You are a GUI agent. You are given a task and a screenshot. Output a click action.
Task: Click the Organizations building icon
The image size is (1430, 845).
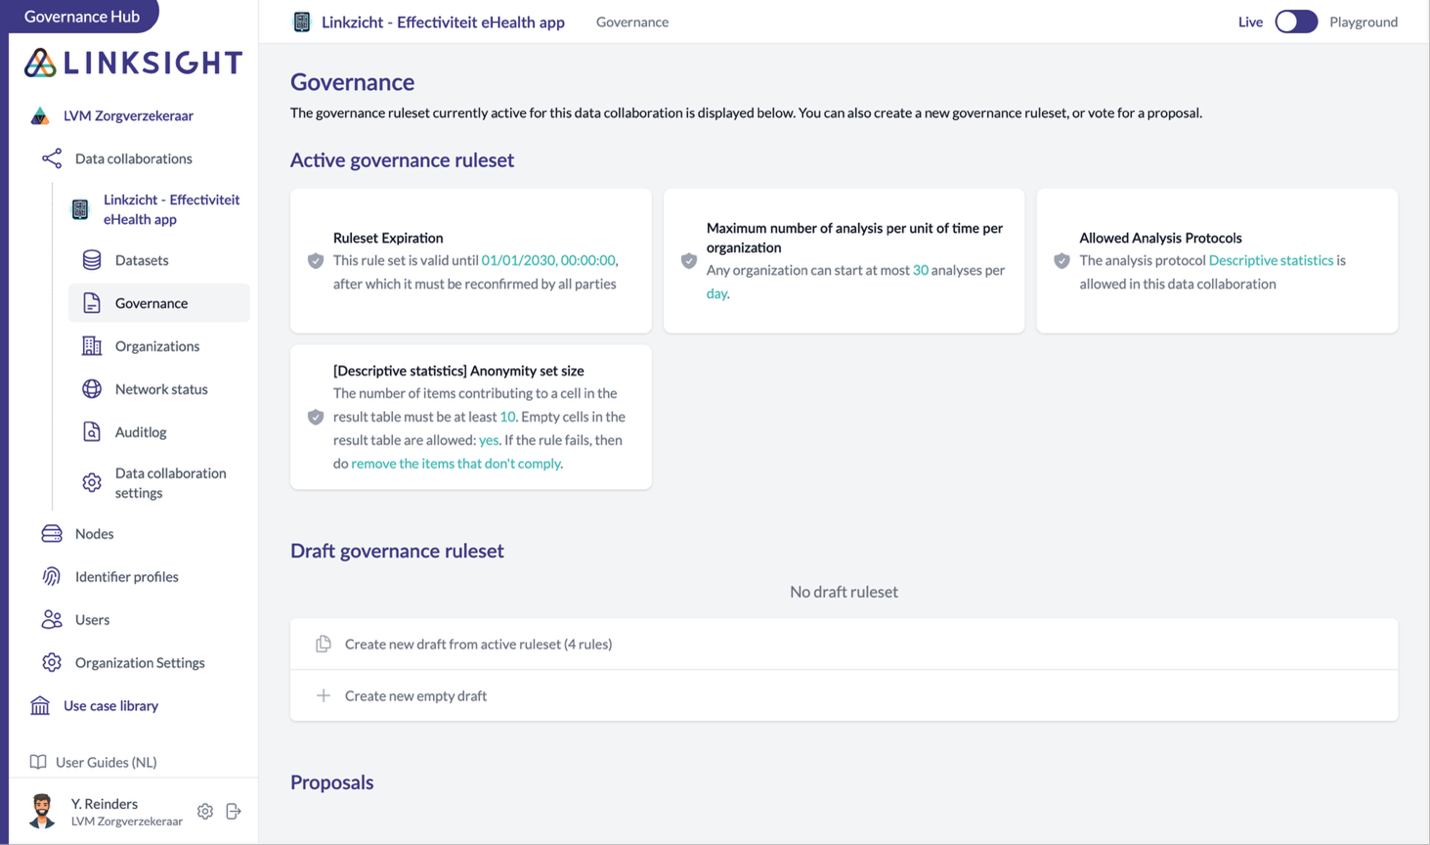[x=92, y=346]
